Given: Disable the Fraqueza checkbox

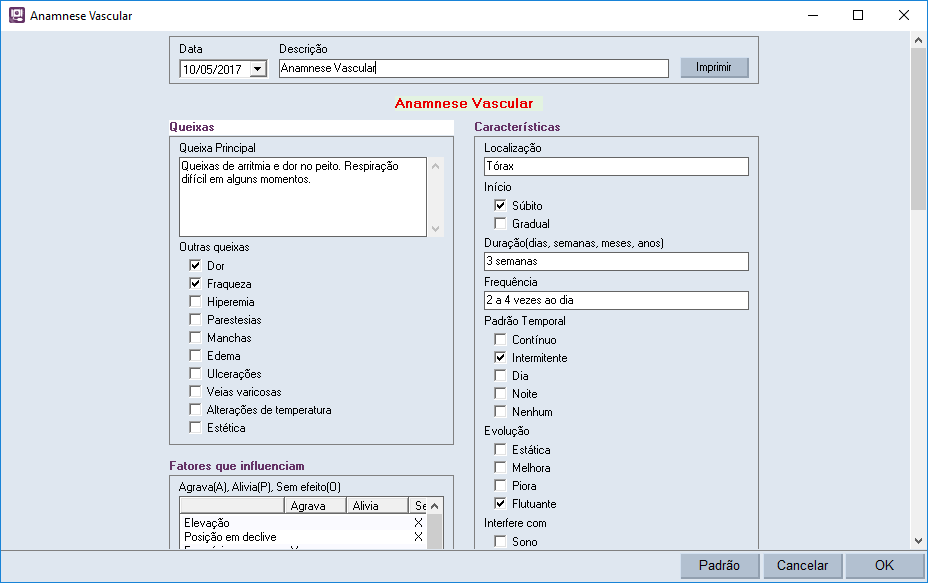Looking at the screenshot, I should (196, 284).
